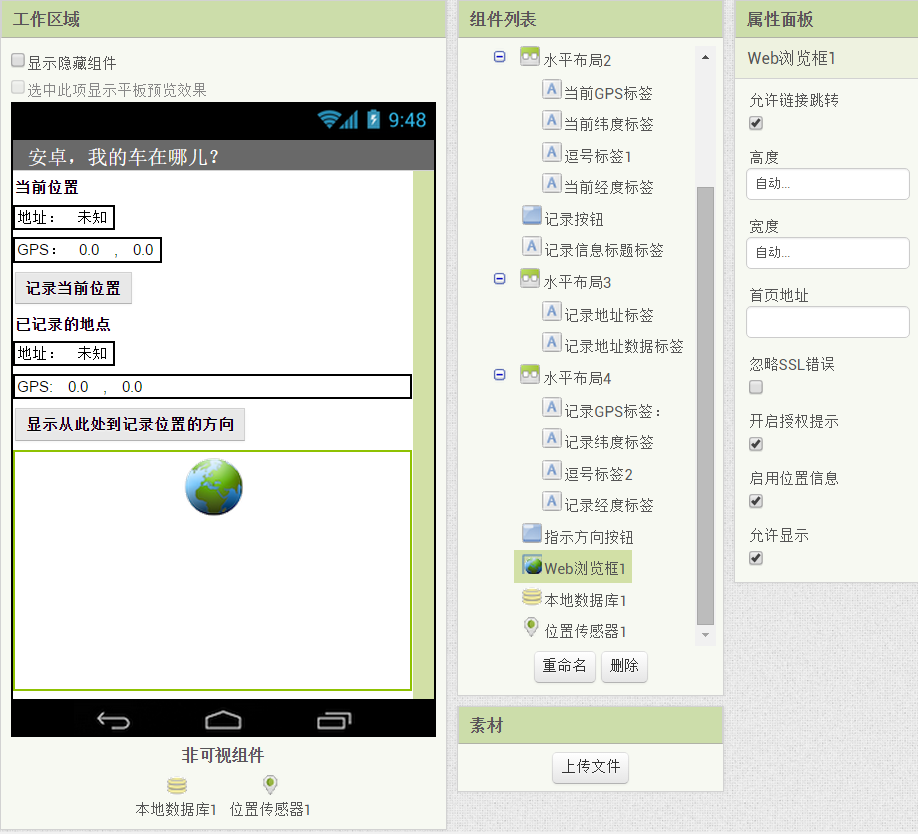Enable the 显示隐藏组件 checkbox
This screenshot has width=918, height=834.
click(x=18, y=61)
